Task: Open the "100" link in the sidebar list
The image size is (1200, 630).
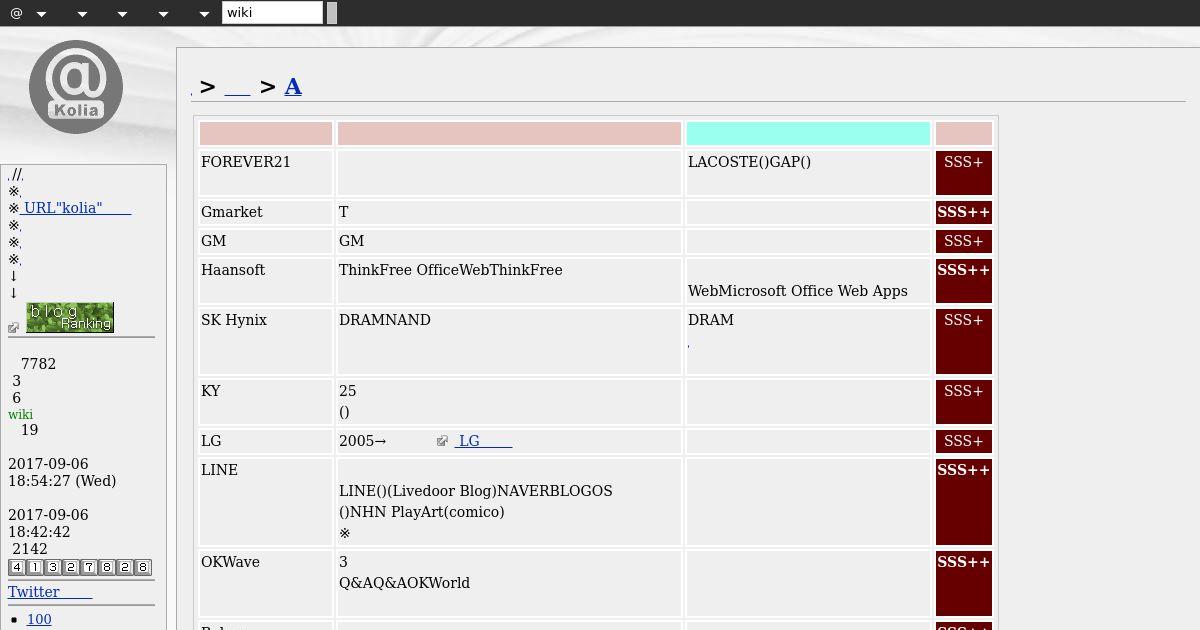Action: point(39,620)
